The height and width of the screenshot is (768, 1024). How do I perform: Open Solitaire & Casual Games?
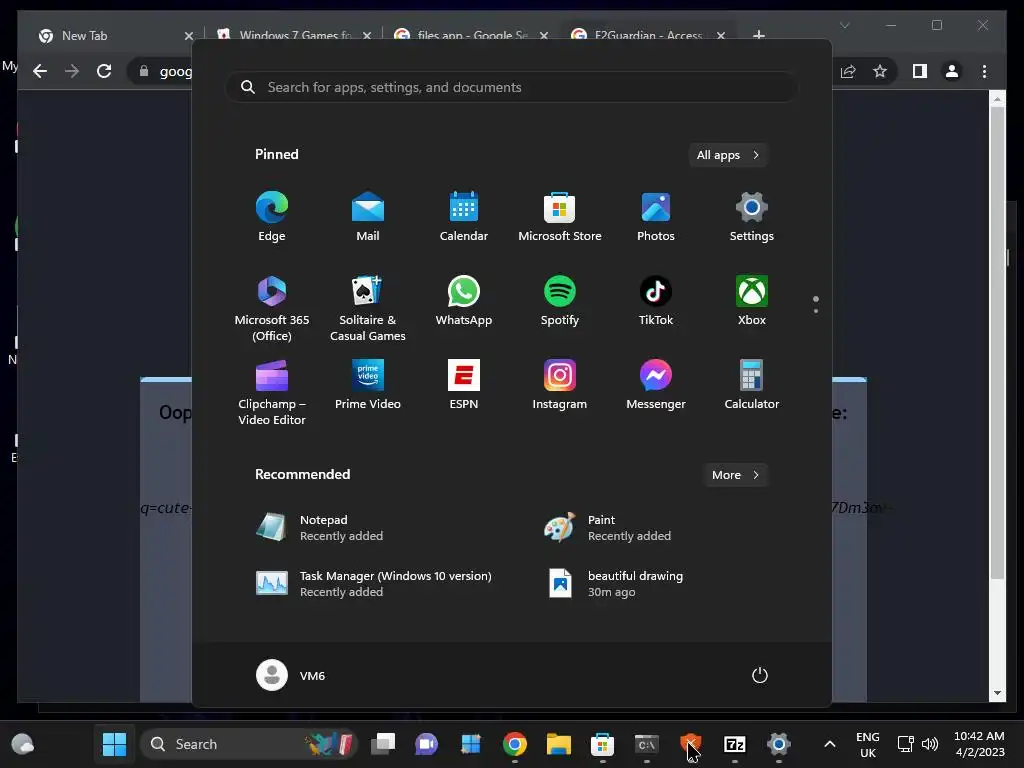[368, 308]
